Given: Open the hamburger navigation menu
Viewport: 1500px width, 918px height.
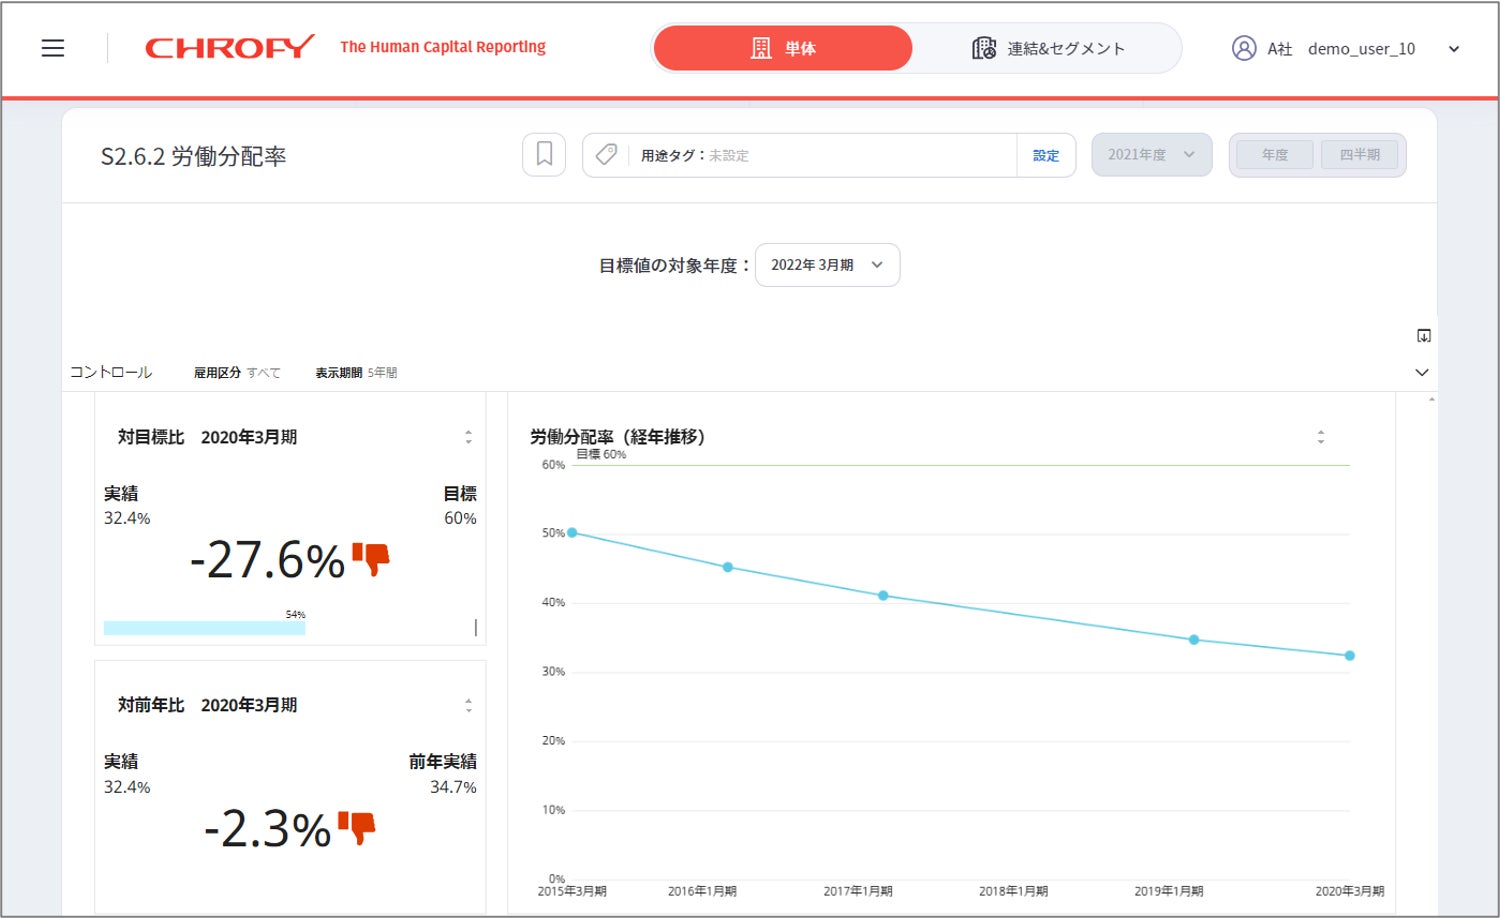Looking at the screenshot, I should [53, 48].
